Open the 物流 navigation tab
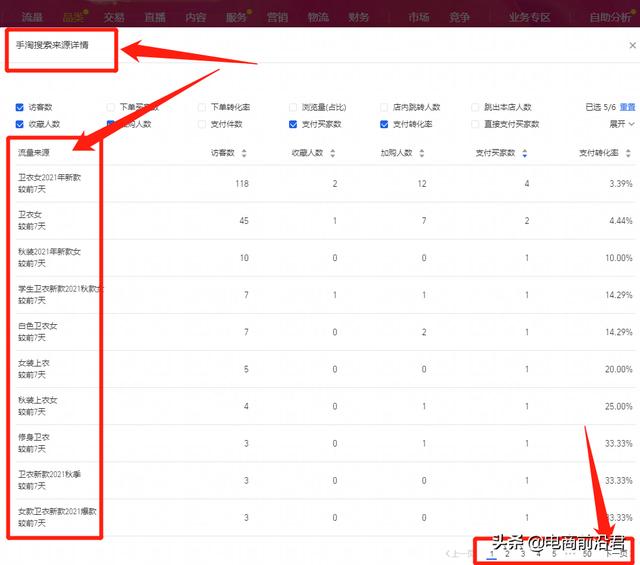Screen dimensions: 640x565 tap(318, 17)
